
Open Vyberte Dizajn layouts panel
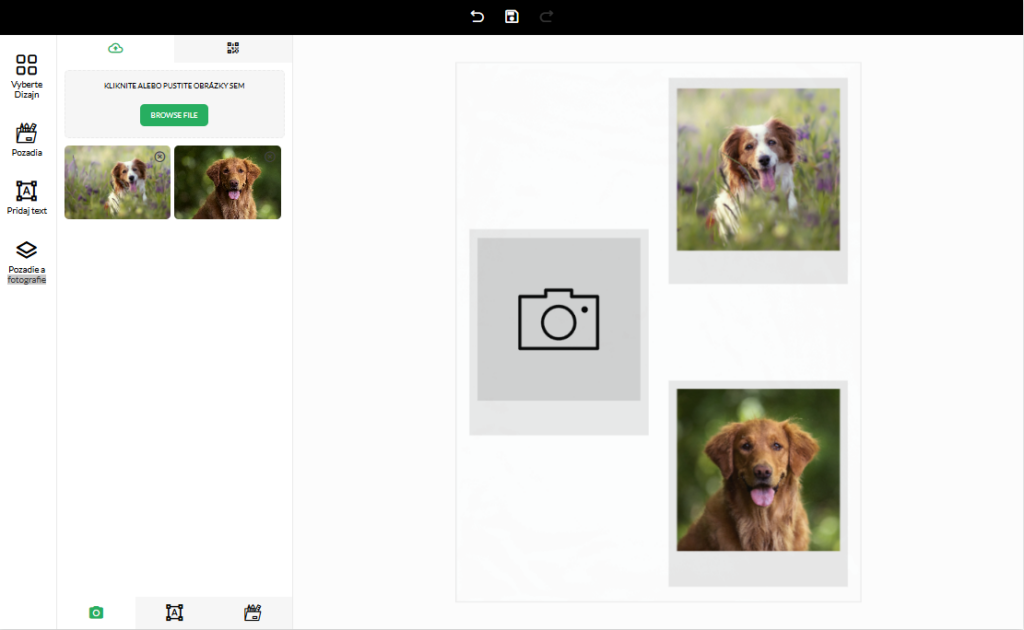click(27, 76)
